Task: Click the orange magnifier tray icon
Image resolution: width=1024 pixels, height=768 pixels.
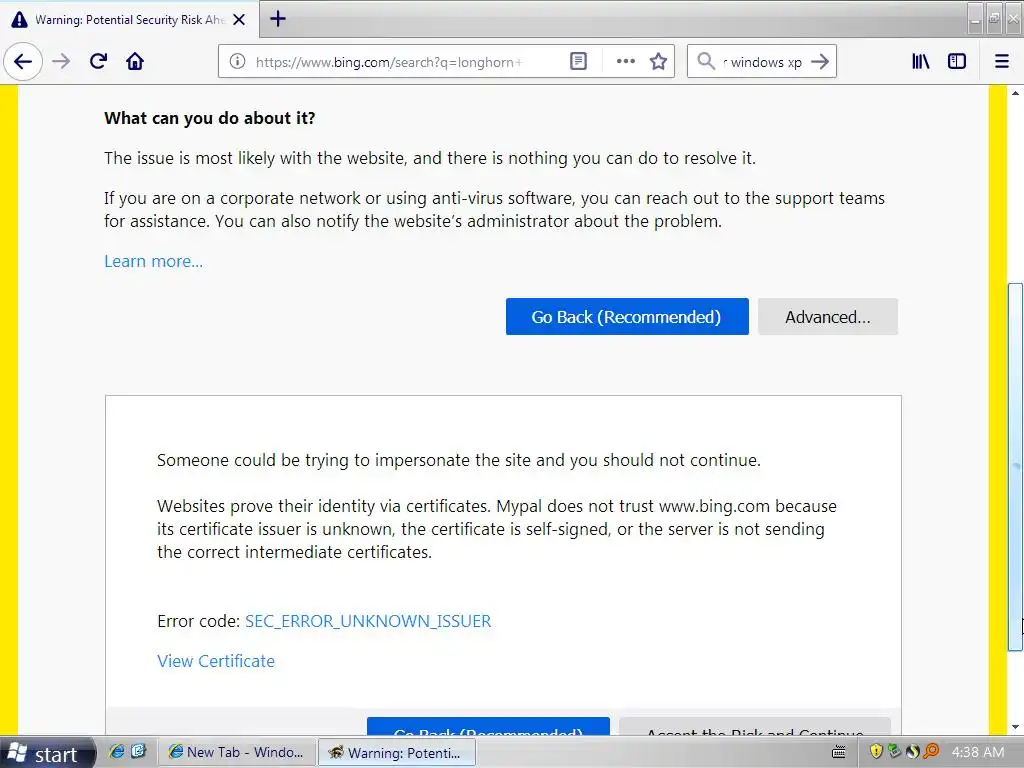Action: tap(931, 752)
